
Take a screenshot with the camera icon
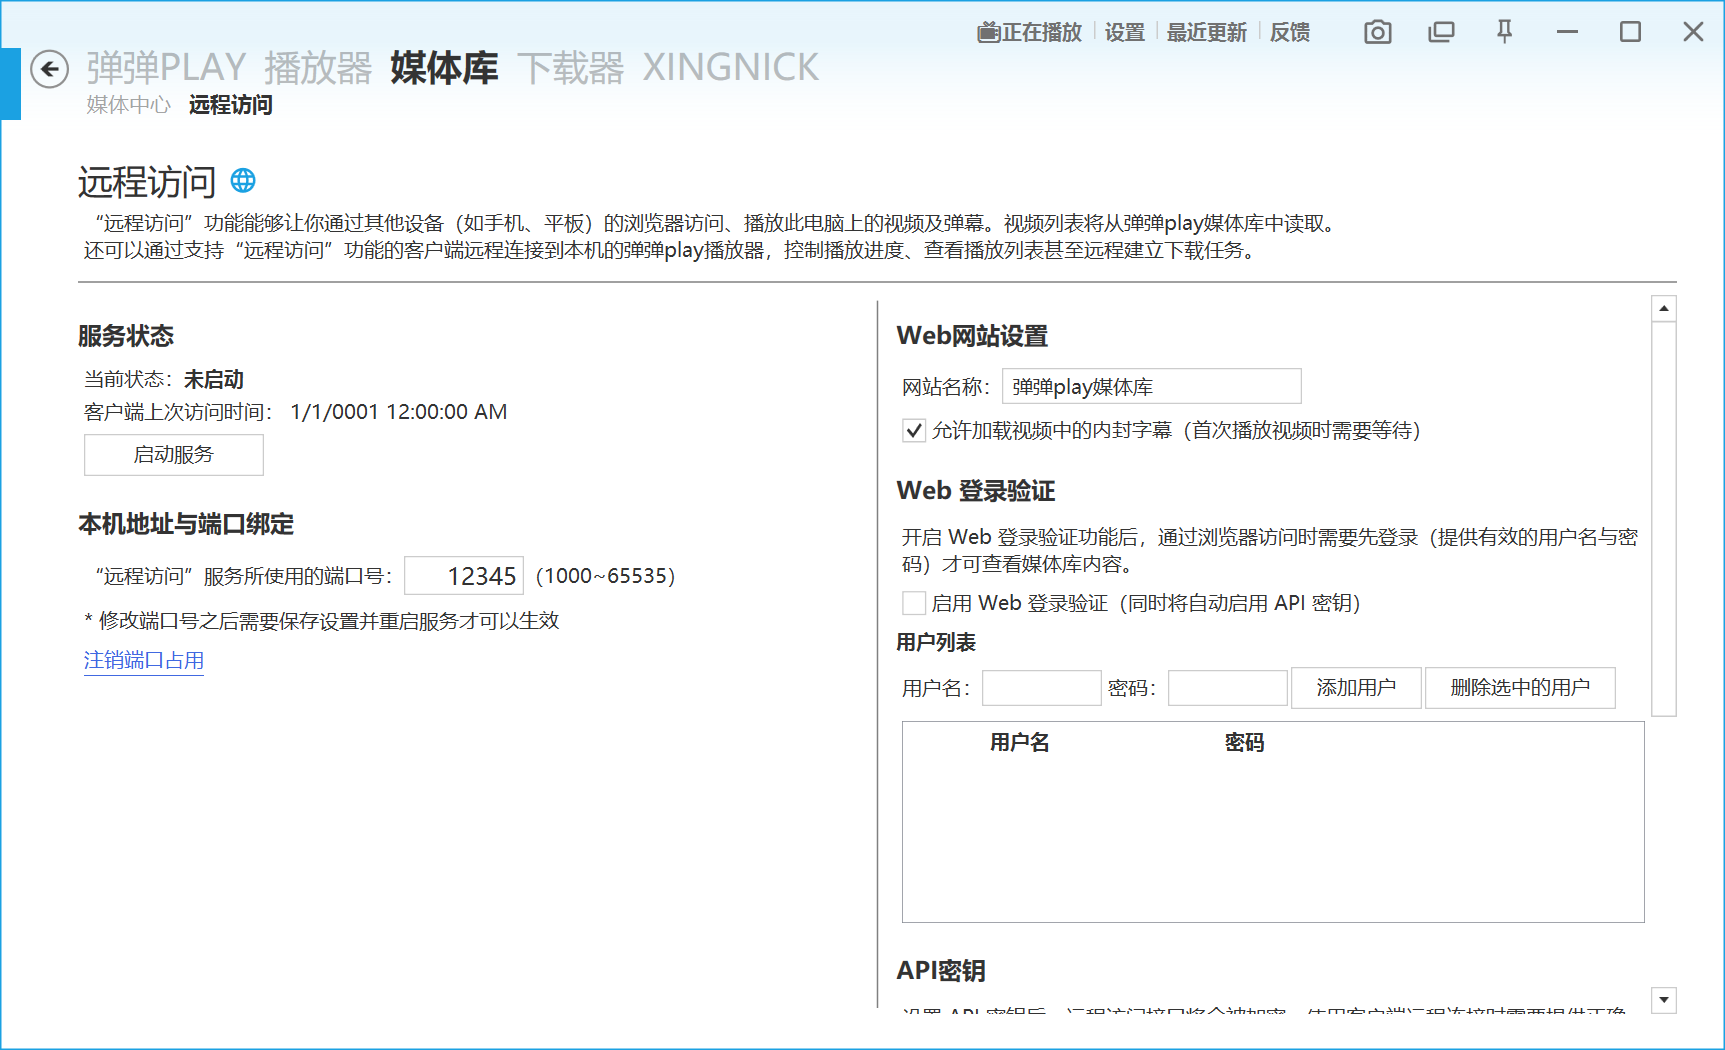pyautogui.click(x=1377, y=32)
